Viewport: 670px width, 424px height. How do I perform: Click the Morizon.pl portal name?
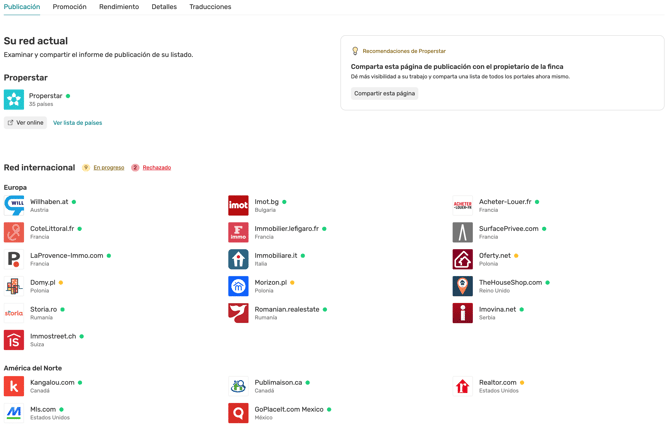(271, 283)
